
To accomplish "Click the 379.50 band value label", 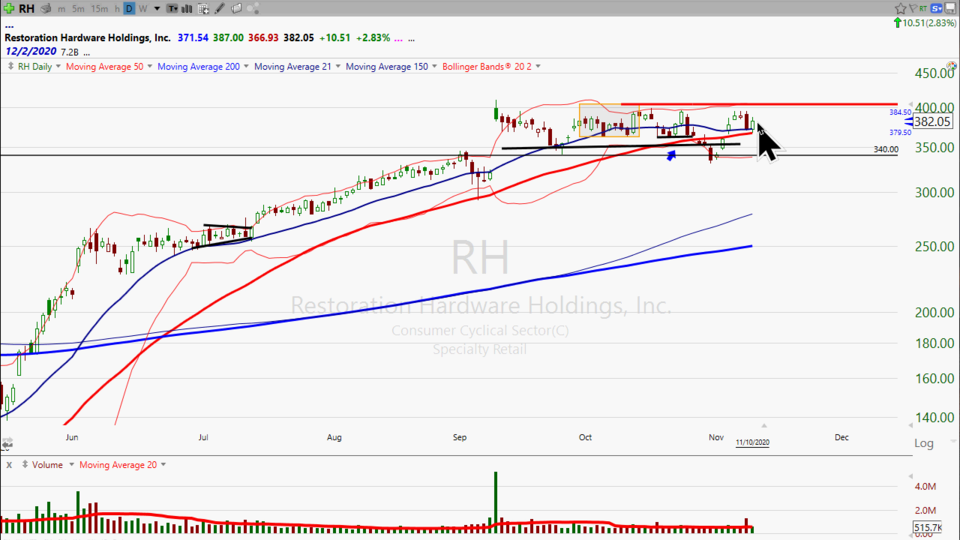I will pos(900,132).
